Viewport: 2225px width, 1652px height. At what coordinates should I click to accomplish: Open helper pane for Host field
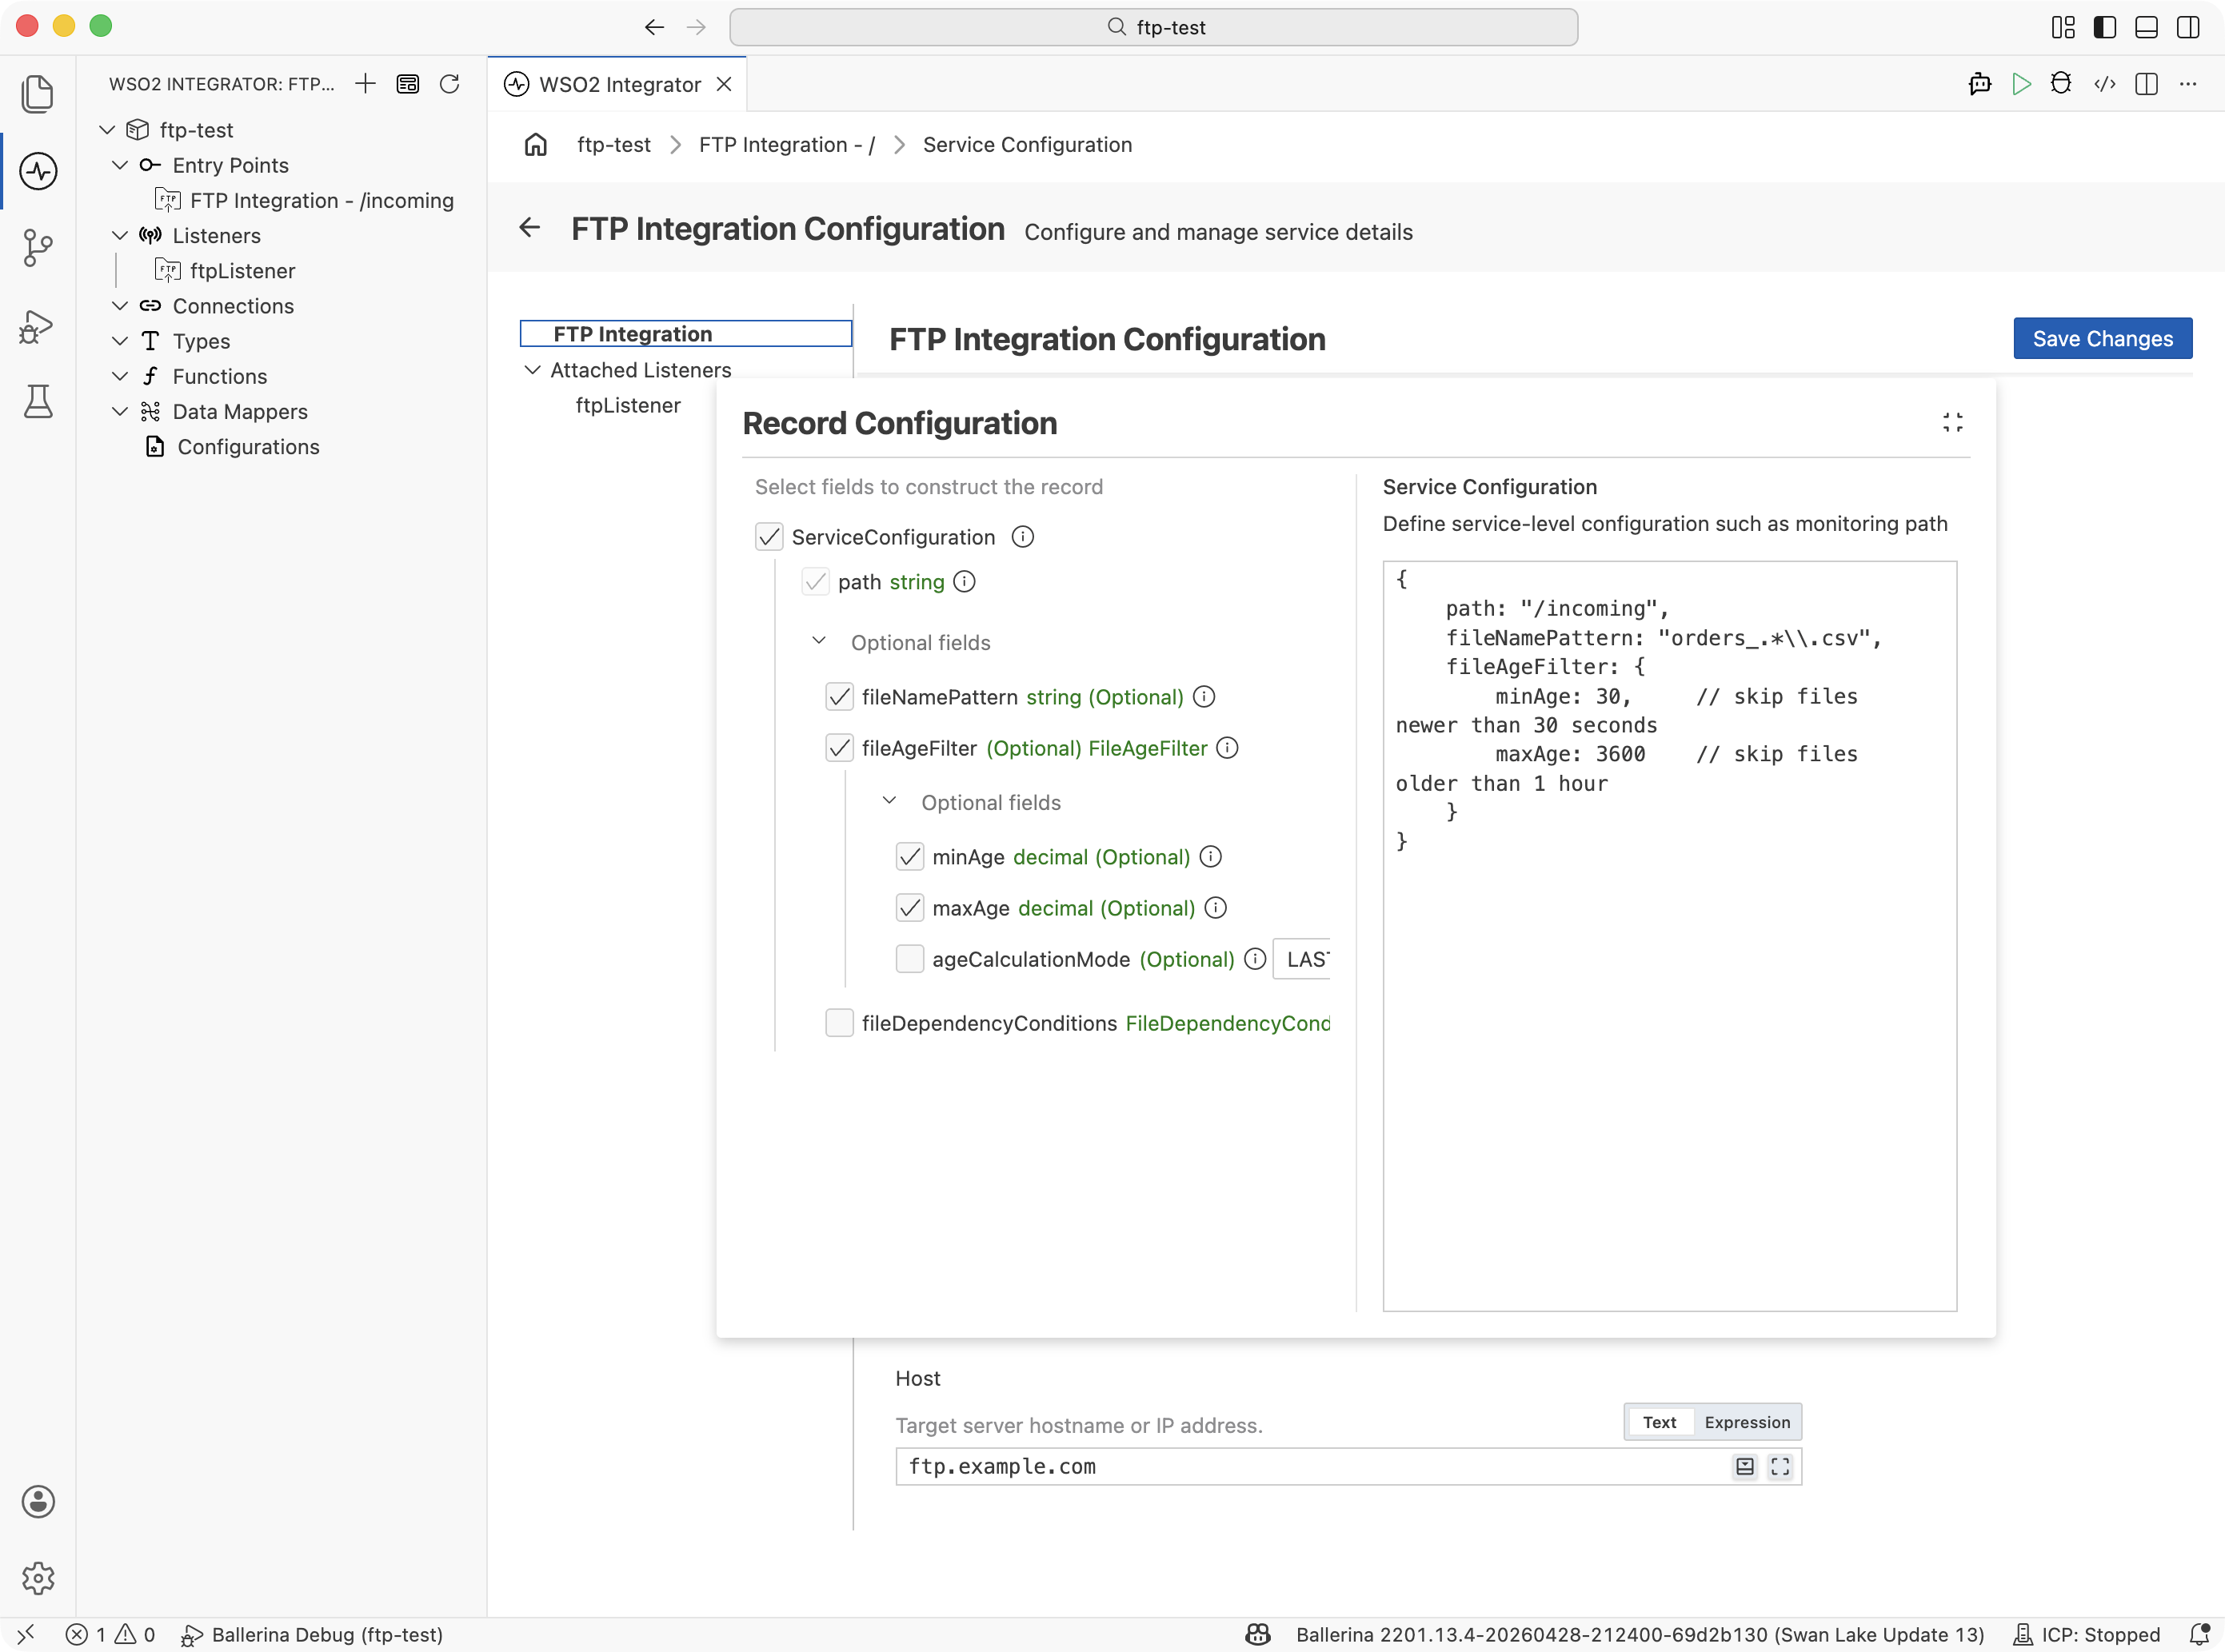pyautogui.click(x=1744, y=1466)
